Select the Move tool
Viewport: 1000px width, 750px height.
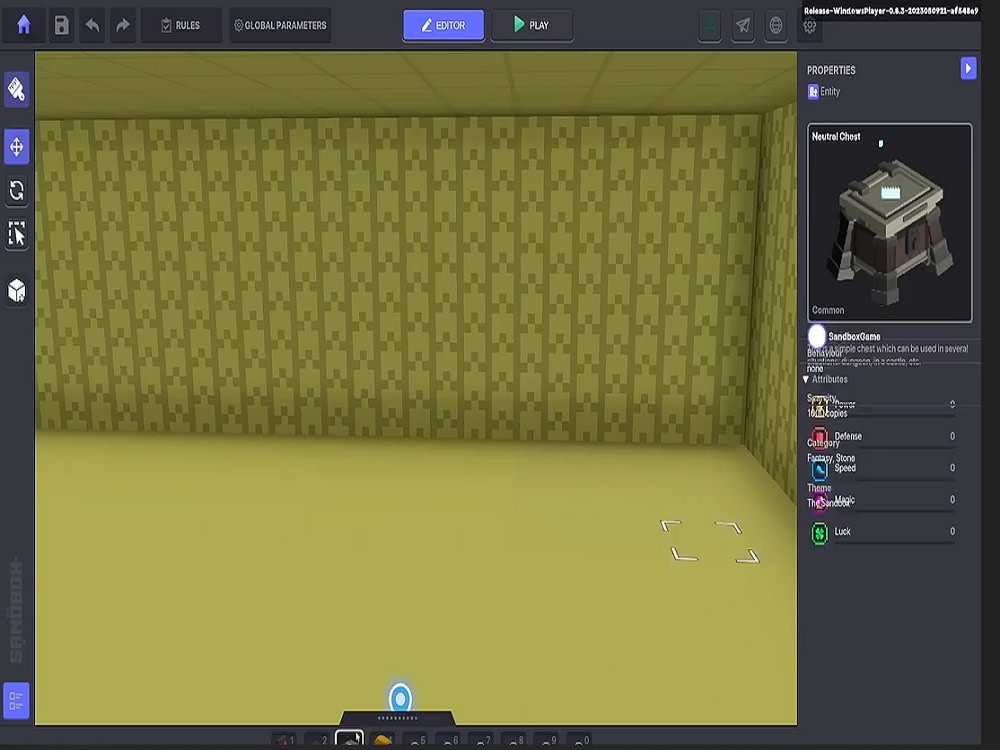pyautogui.click(x=14, y=145)
